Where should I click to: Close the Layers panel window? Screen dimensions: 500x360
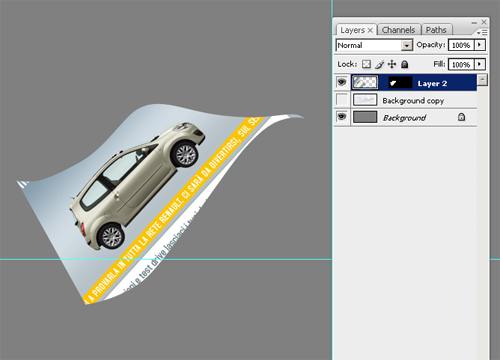click(484, 22)
